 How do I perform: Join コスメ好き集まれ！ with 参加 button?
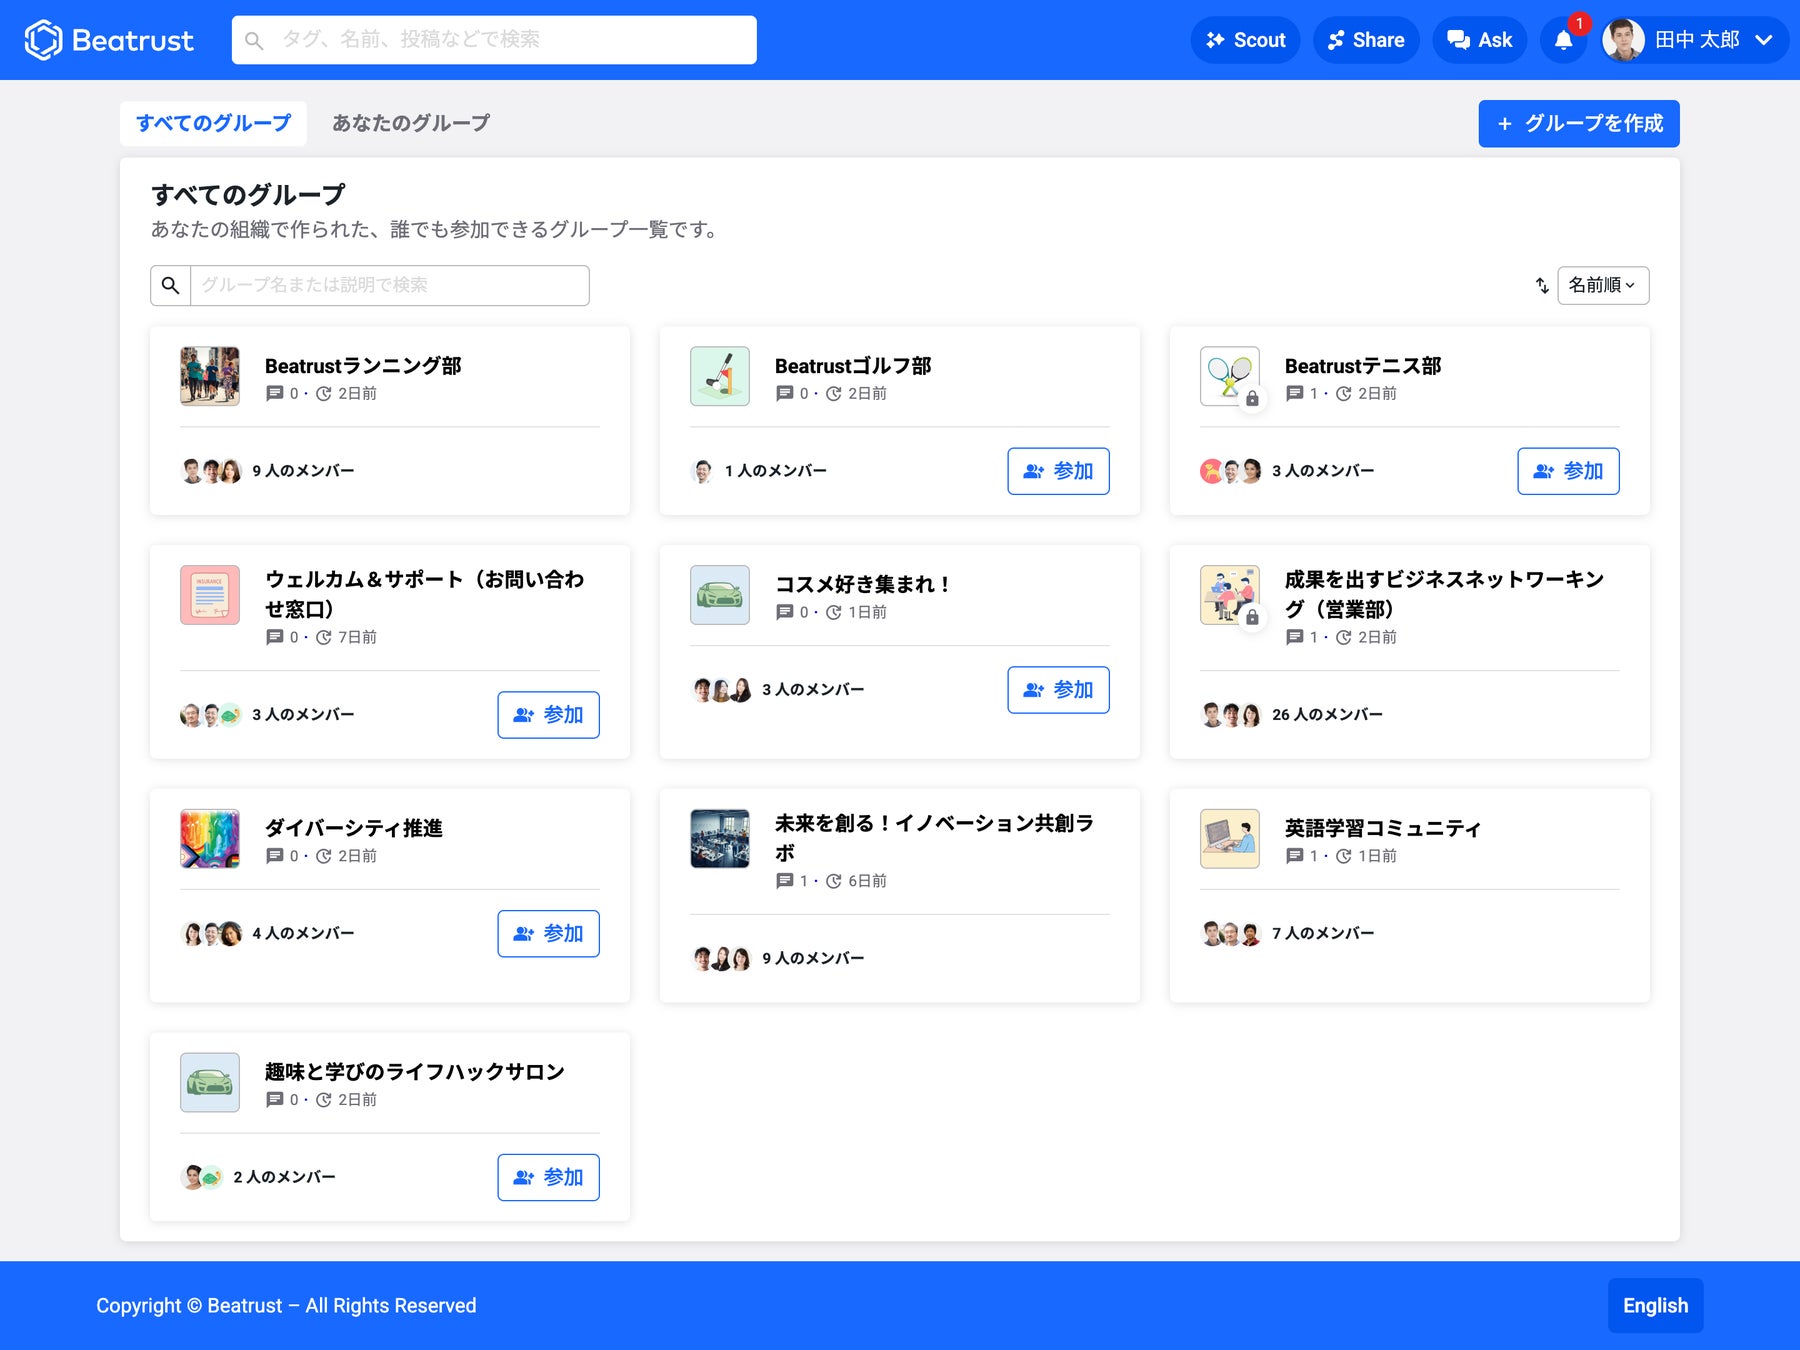click(1058, 690)
